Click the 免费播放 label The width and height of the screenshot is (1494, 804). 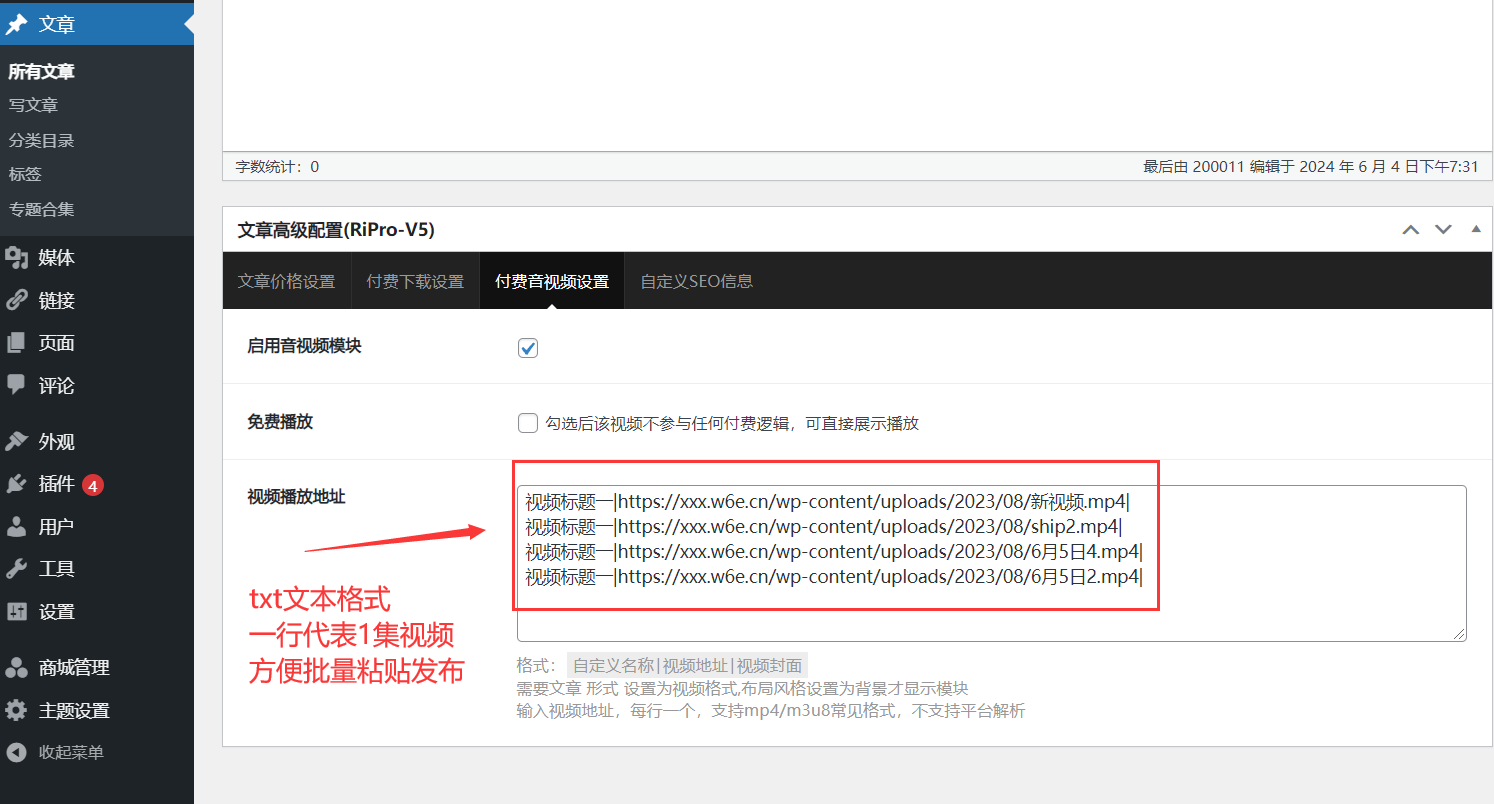click(x=280, y=422)
